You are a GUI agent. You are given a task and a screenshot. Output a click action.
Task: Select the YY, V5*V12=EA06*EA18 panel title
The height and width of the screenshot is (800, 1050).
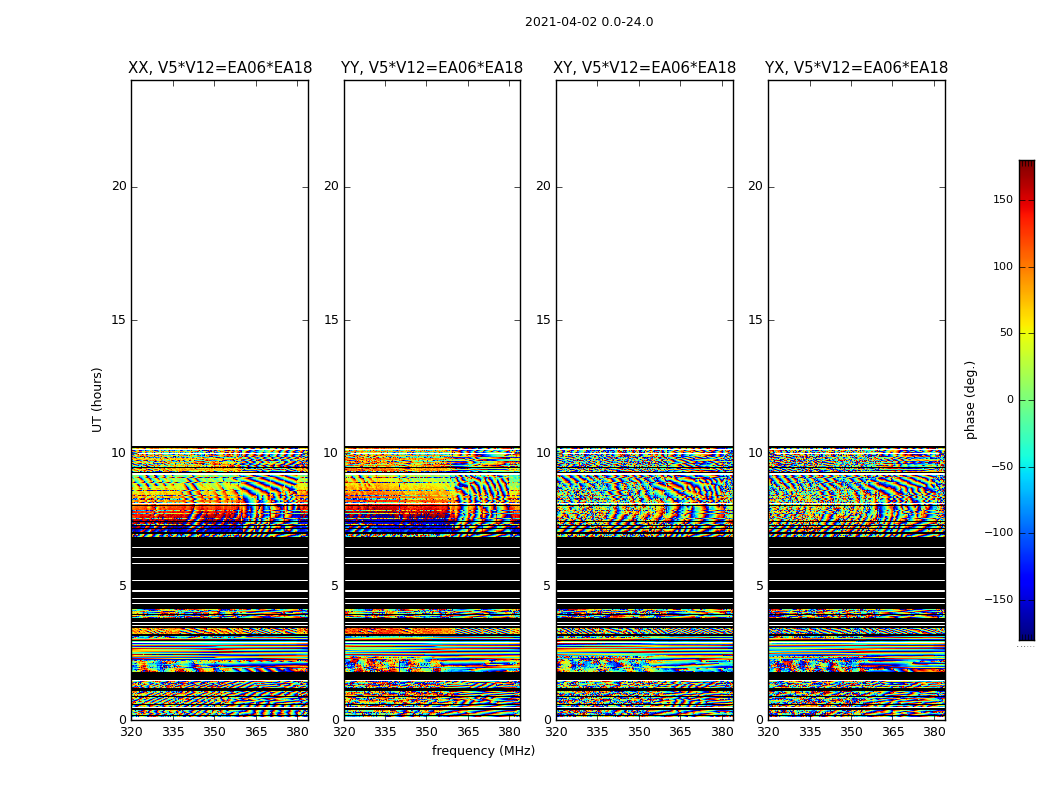click(x=432, y=68)
